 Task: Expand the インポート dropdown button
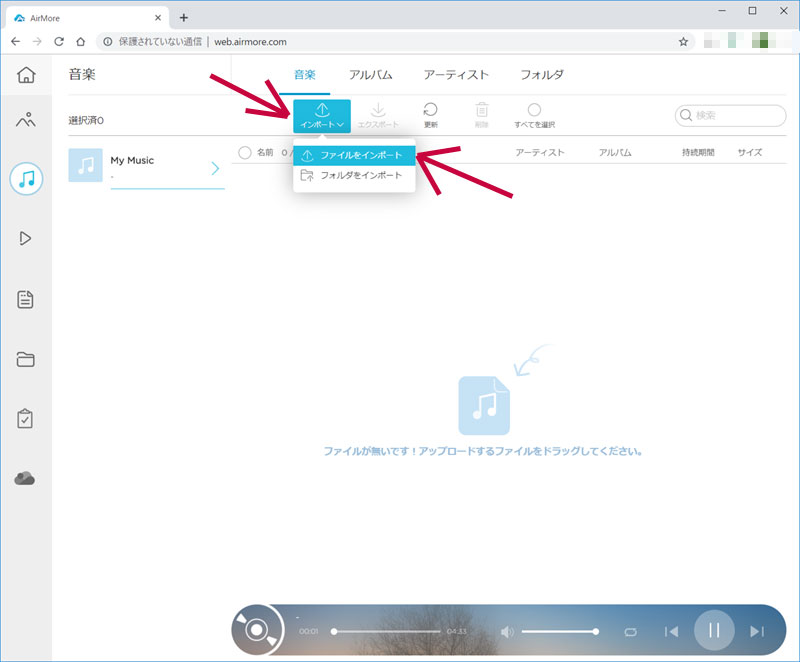coord(322,115)
